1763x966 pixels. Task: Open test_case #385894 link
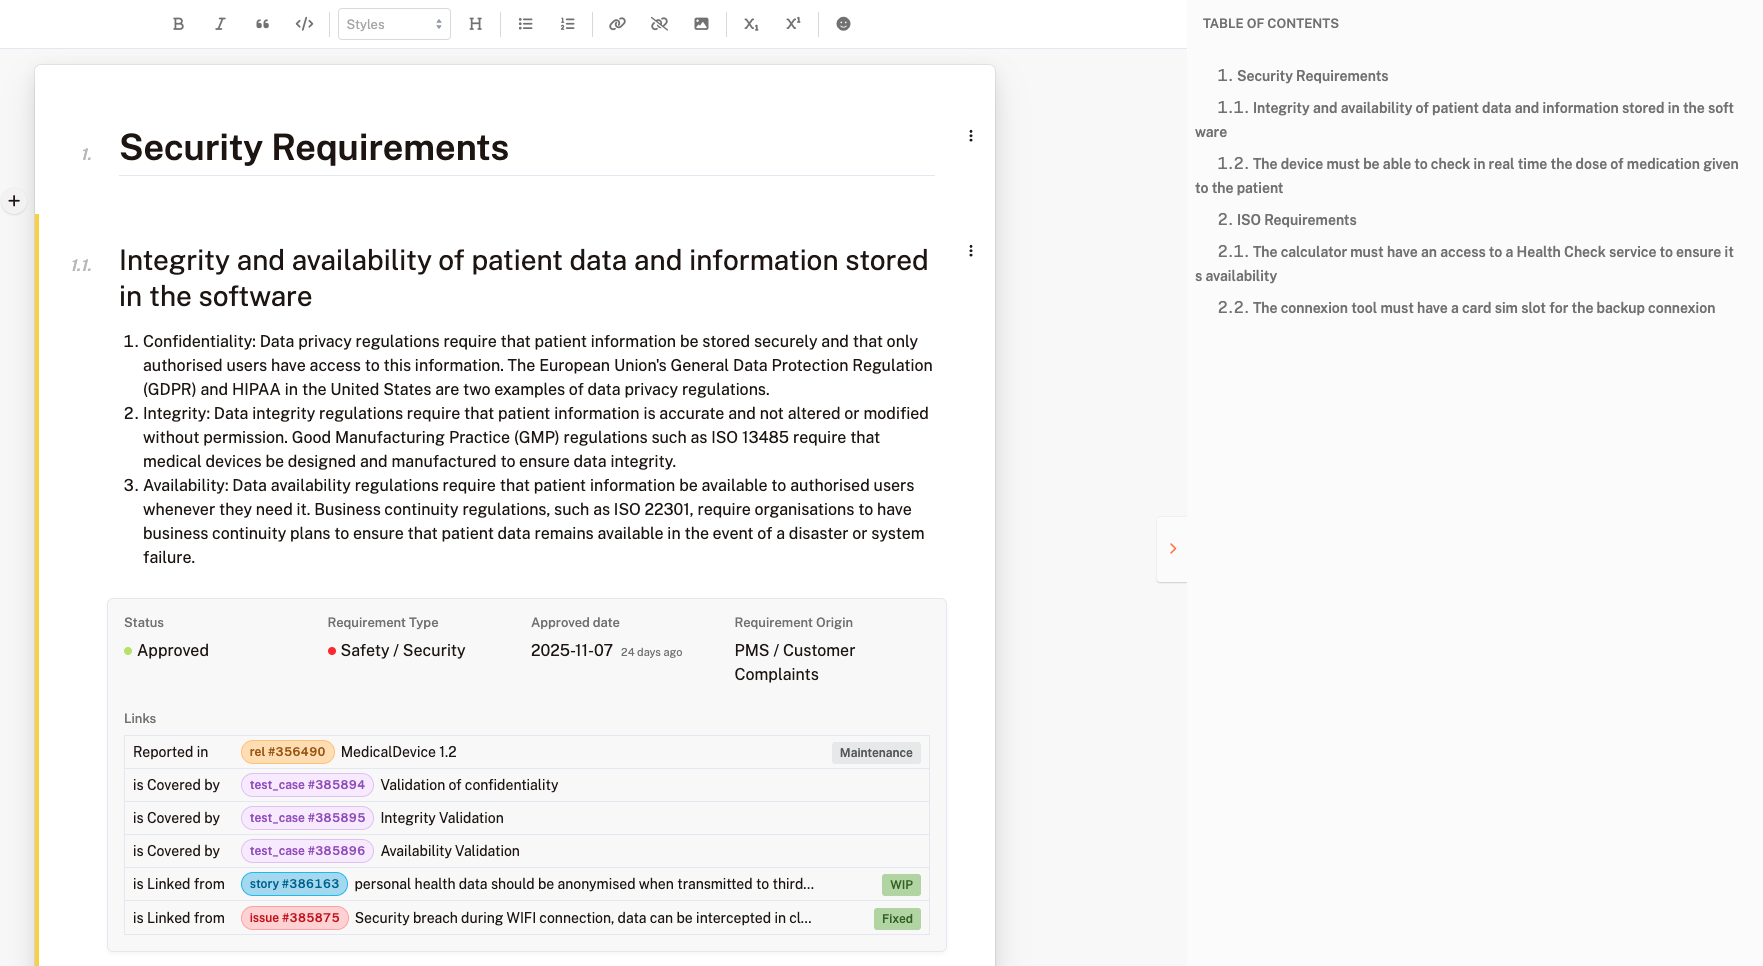[x=307, y=785]
